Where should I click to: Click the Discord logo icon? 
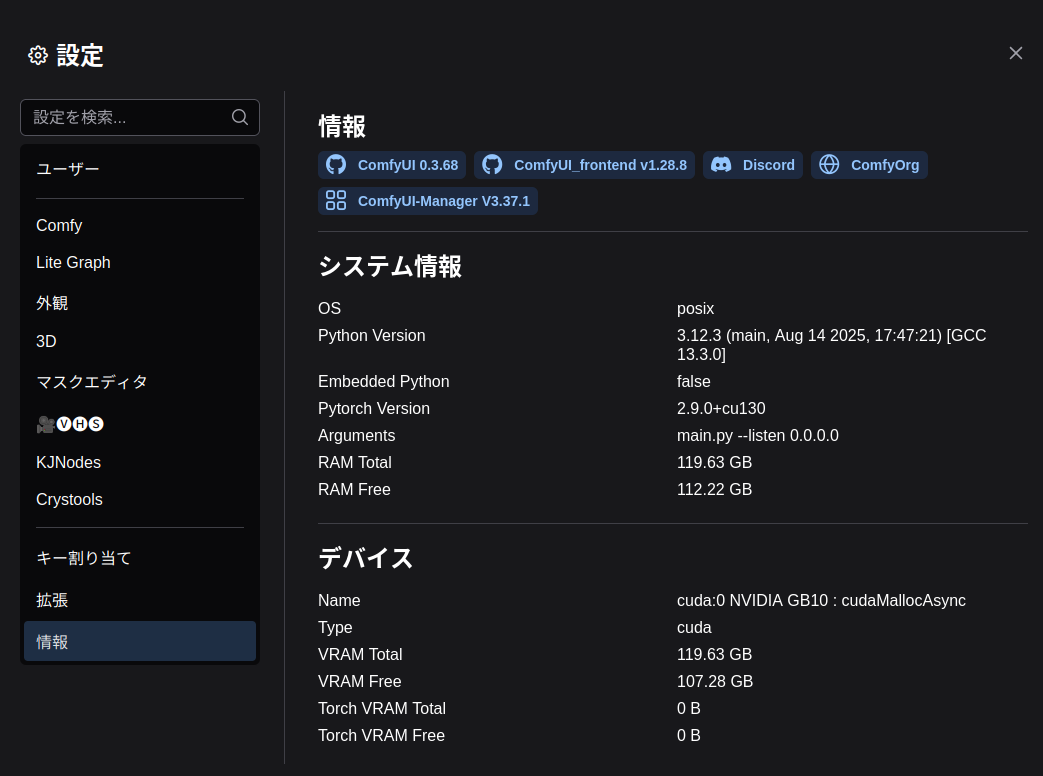(721, 164)
